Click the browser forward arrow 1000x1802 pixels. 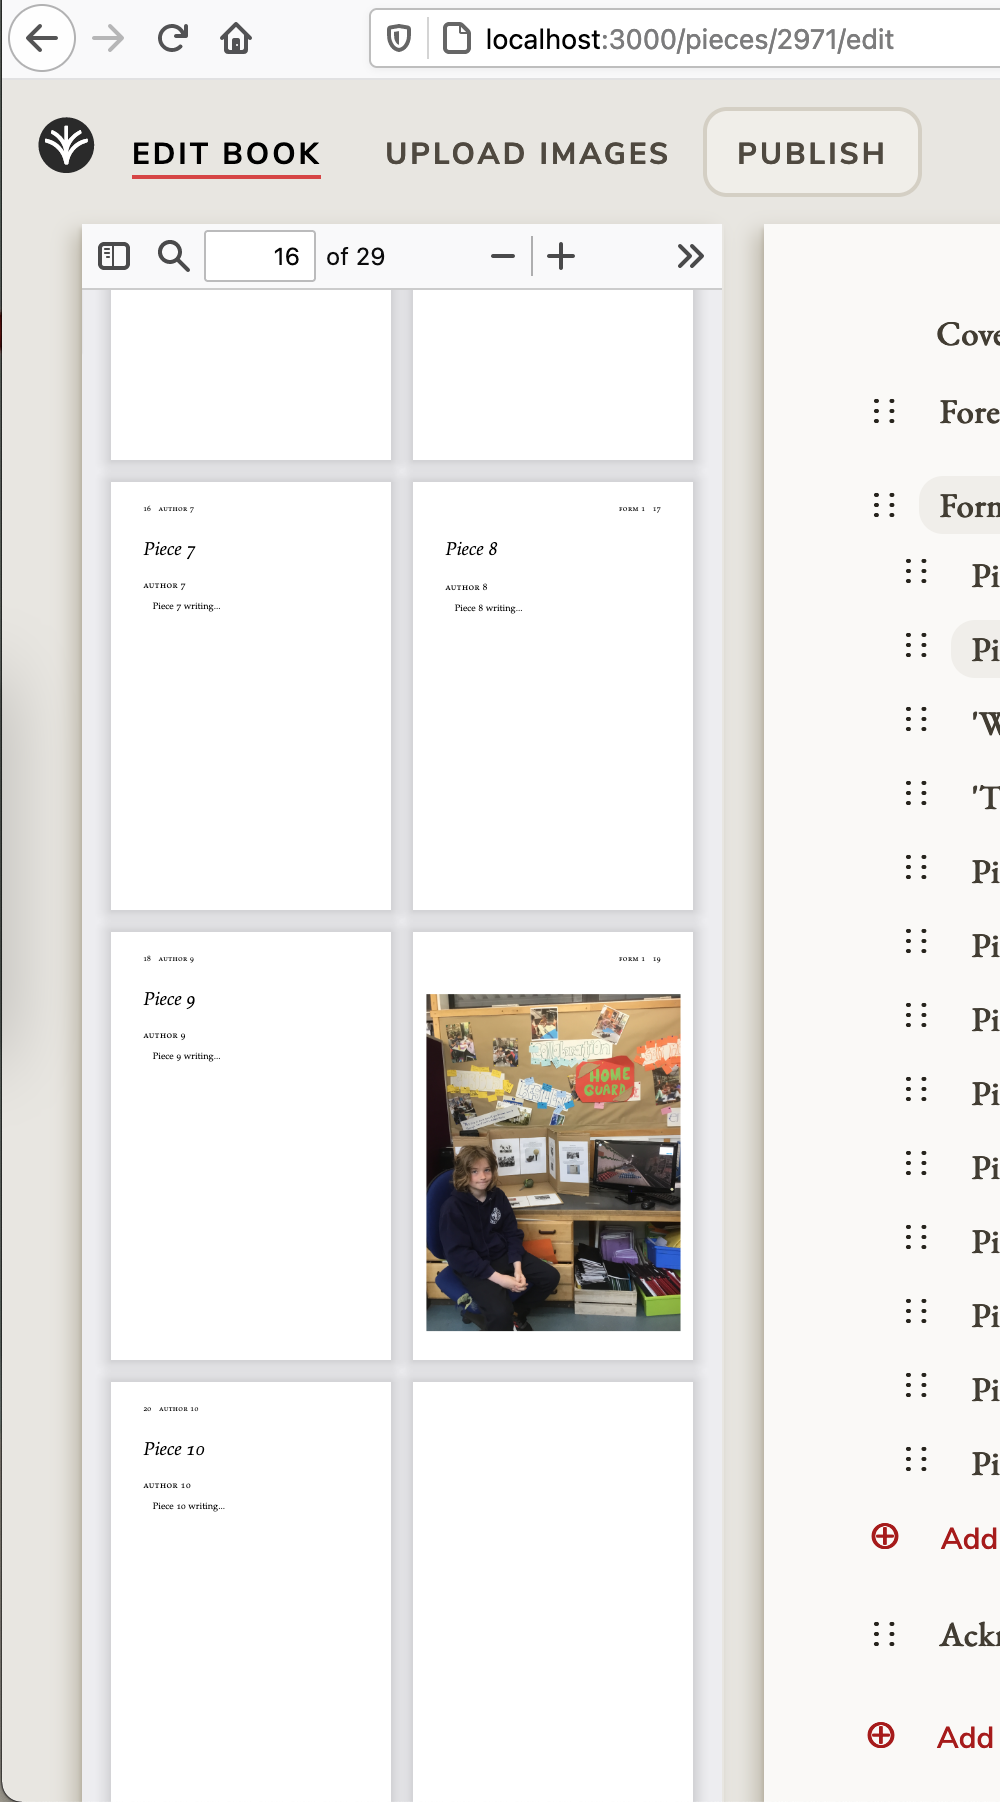(x=108, y=38)
